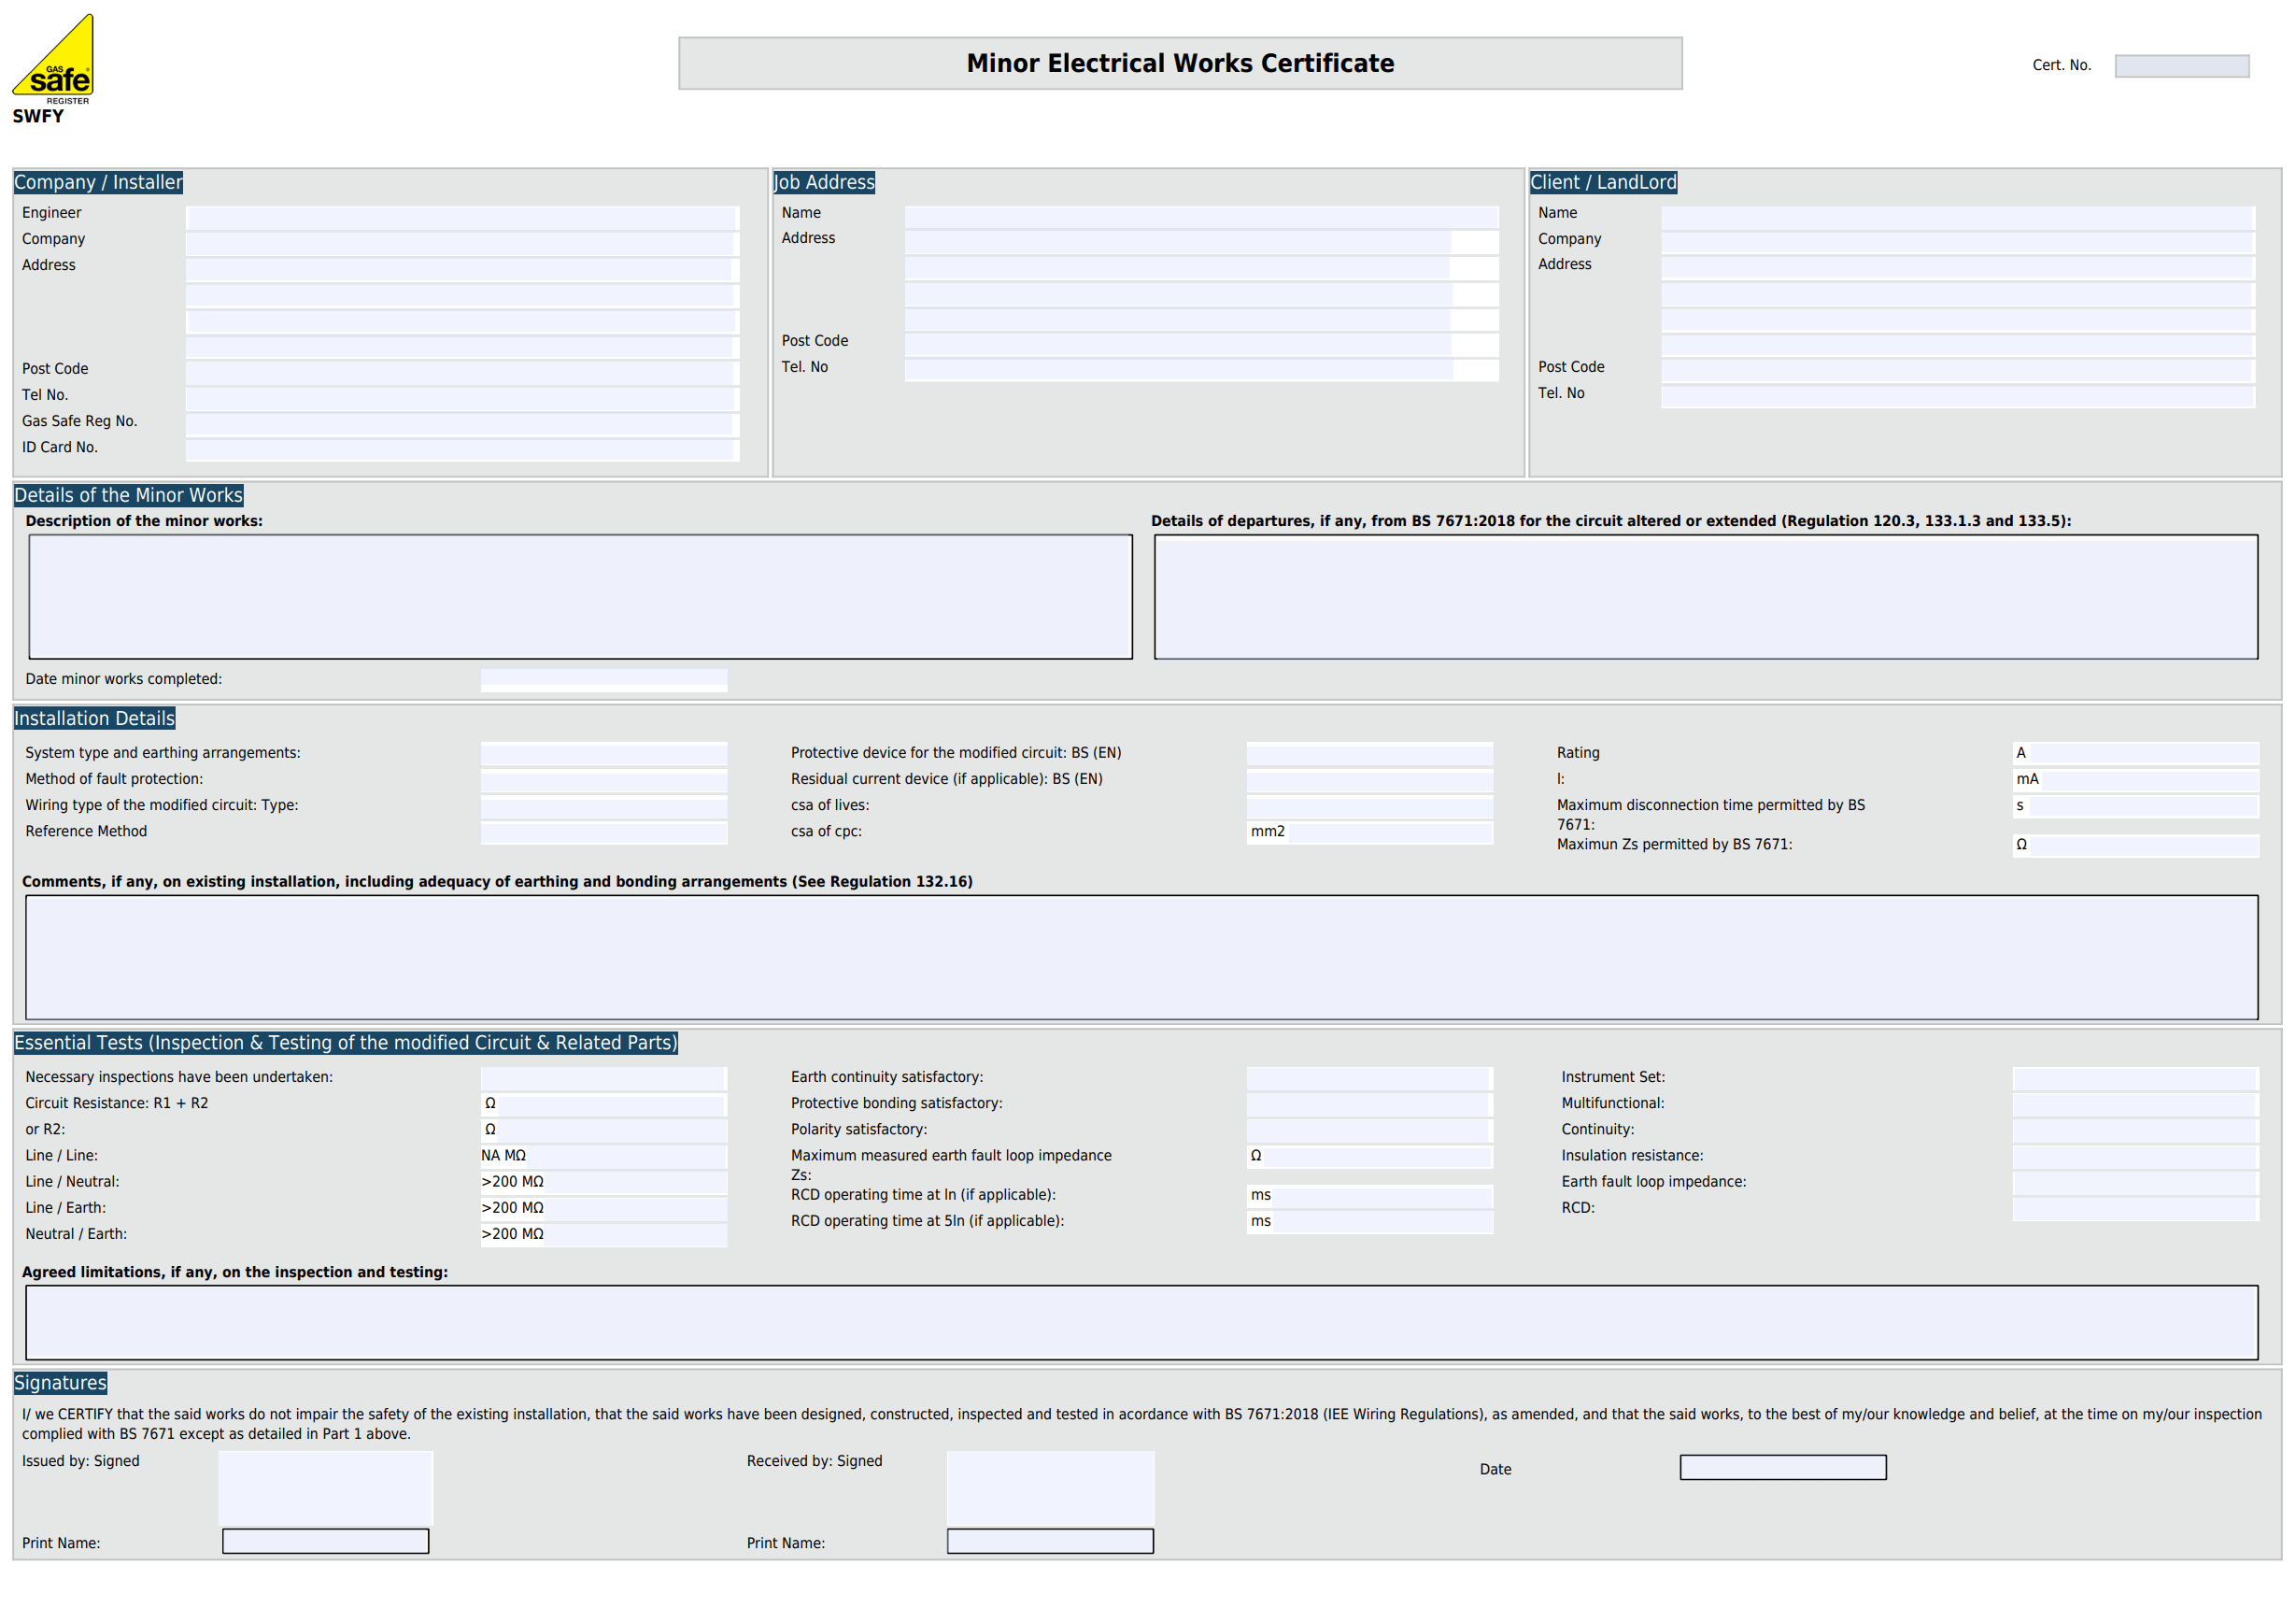Open the Protective device BS (EN) field

click(x=1370, y=755)
